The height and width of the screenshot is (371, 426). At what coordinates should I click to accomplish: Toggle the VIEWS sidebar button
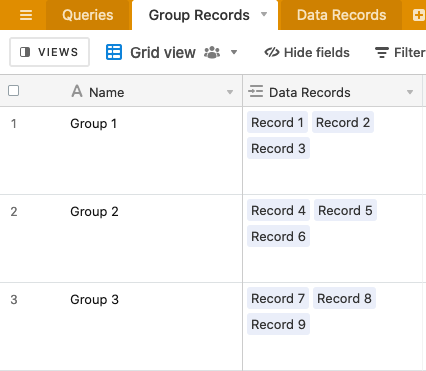point(49,52)
